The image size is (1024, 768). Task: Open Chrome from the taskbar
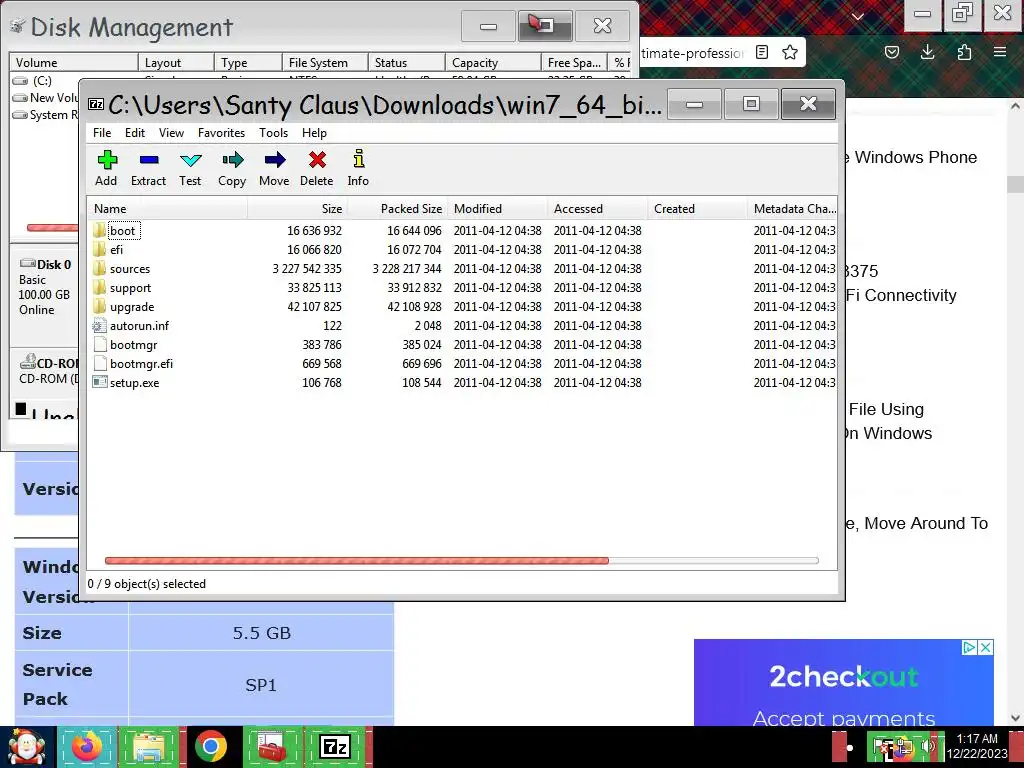pos(210,746)
